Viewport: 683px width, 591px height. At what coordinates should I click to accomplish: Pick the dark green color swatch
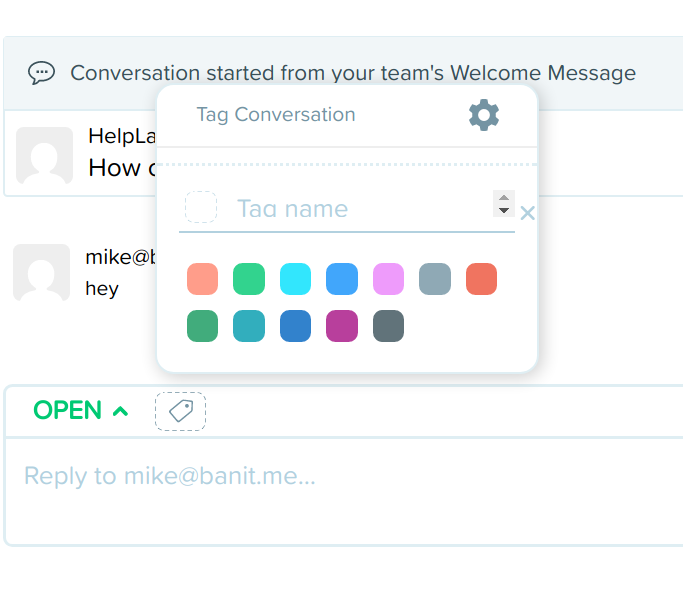pos(203,326)
